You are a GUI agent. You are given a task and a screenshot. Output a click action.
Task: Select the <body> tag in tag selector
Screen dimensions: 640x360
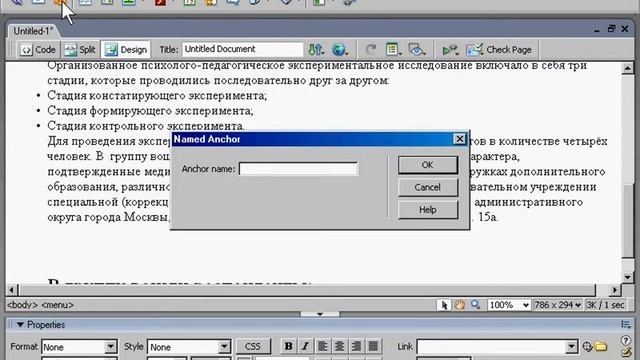click(22, 305)
